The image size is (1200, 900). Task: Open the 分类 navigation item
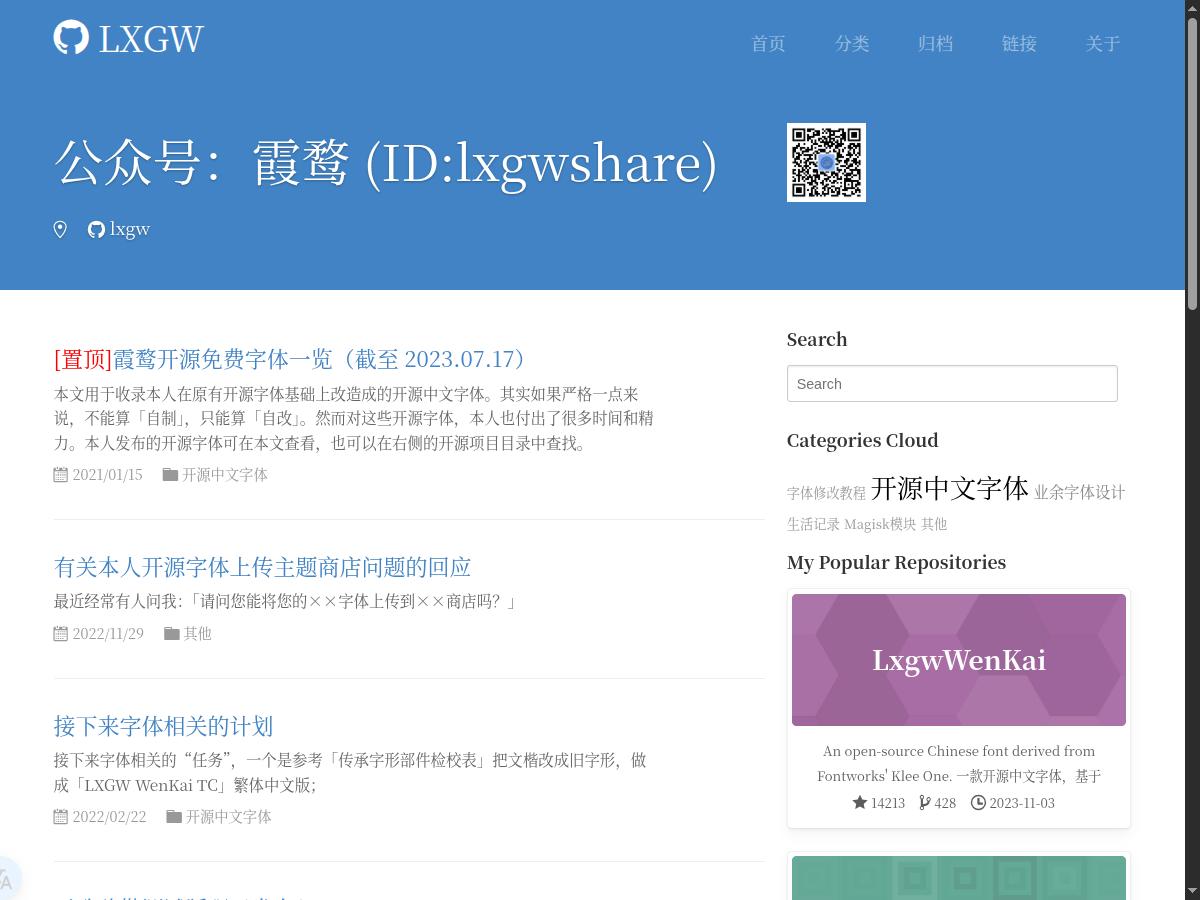pos(852,43)
